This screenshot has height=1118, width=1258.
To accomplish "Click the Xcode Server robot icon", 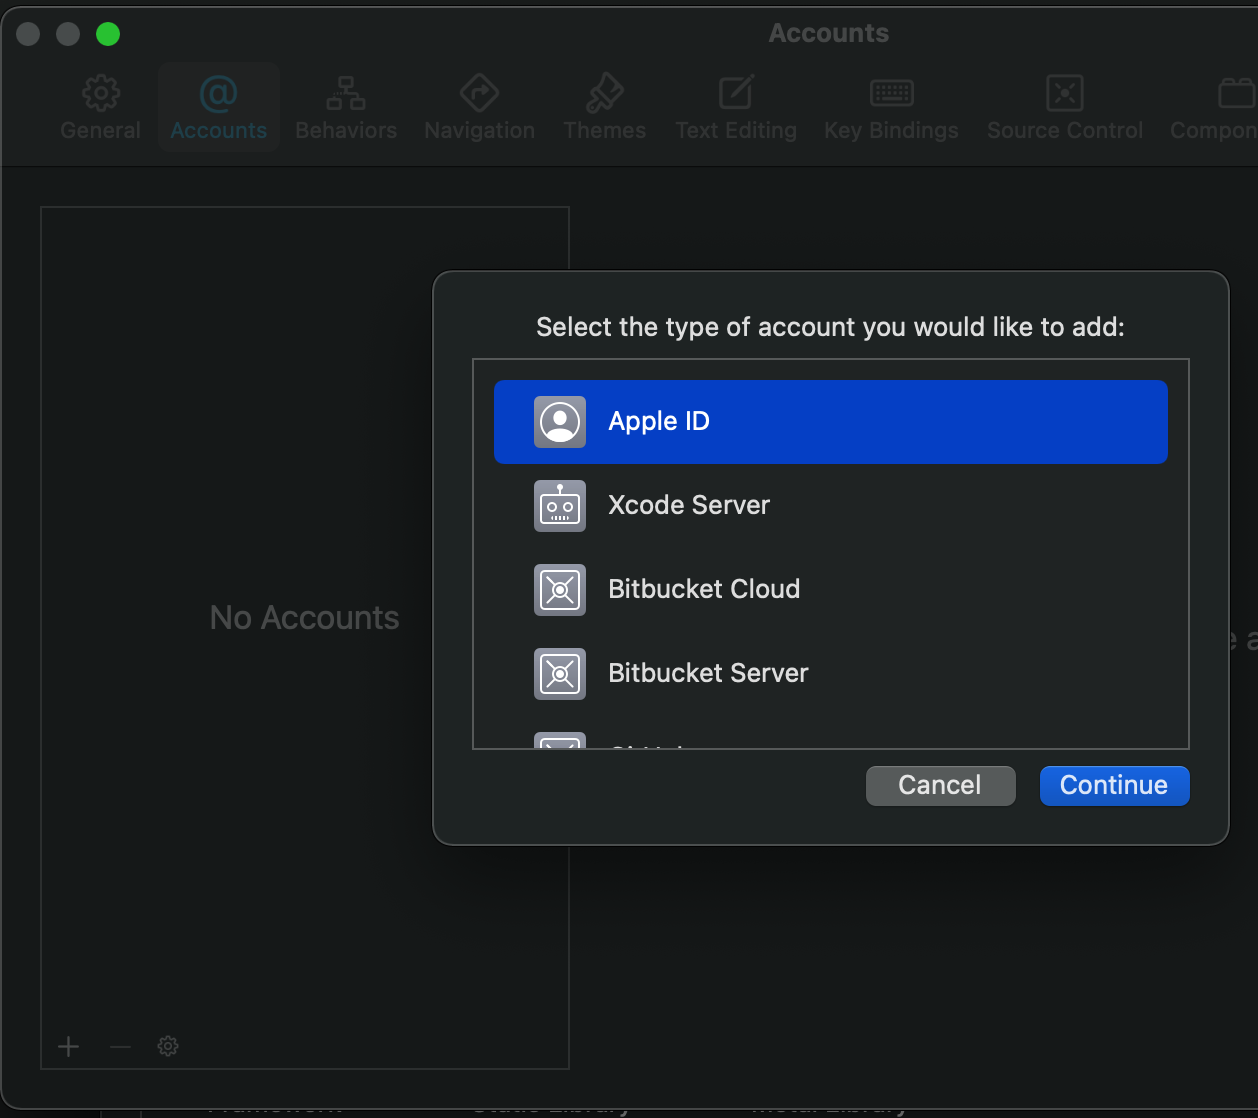I will (x=560, y=505).
